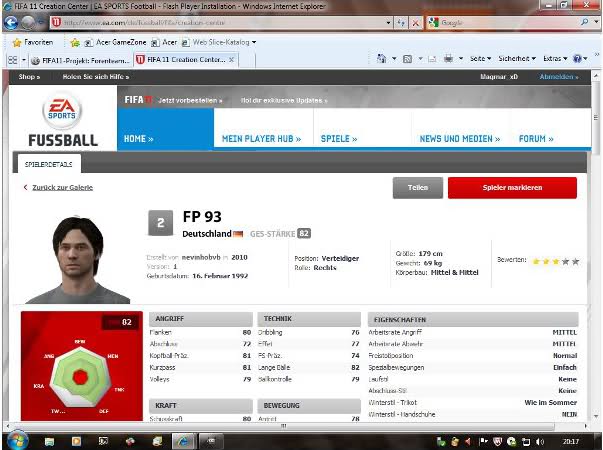Click the EA Sports logo

[62, 112]
